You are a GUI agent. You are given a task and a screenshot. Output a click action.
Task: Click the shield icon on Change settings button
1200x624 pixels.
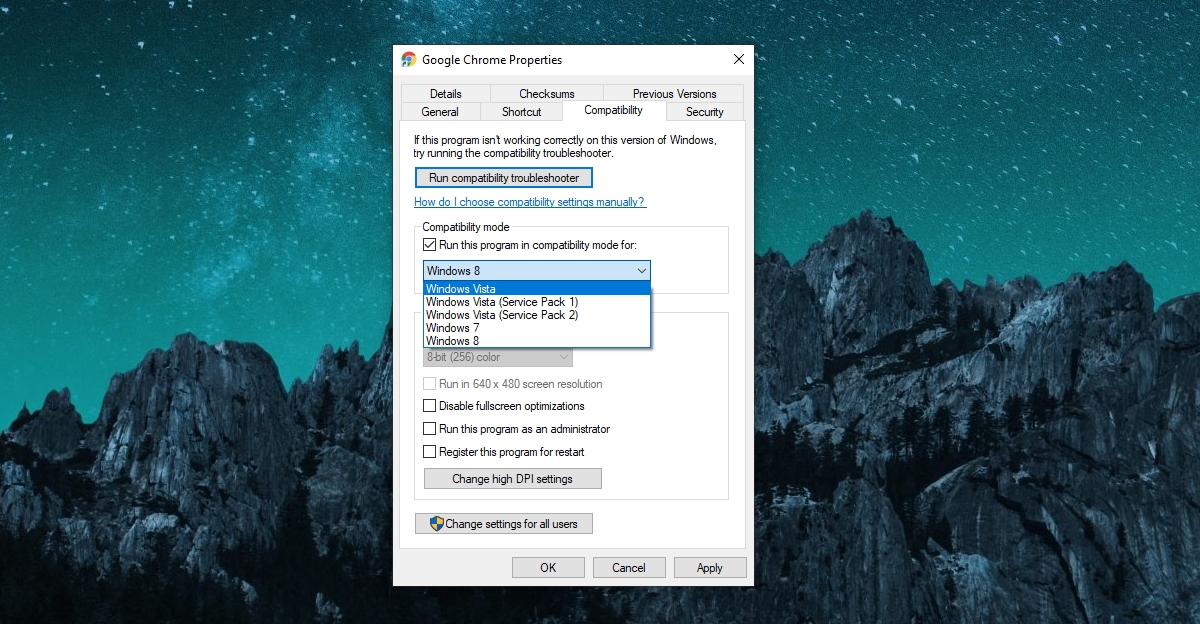pos(436,523)
